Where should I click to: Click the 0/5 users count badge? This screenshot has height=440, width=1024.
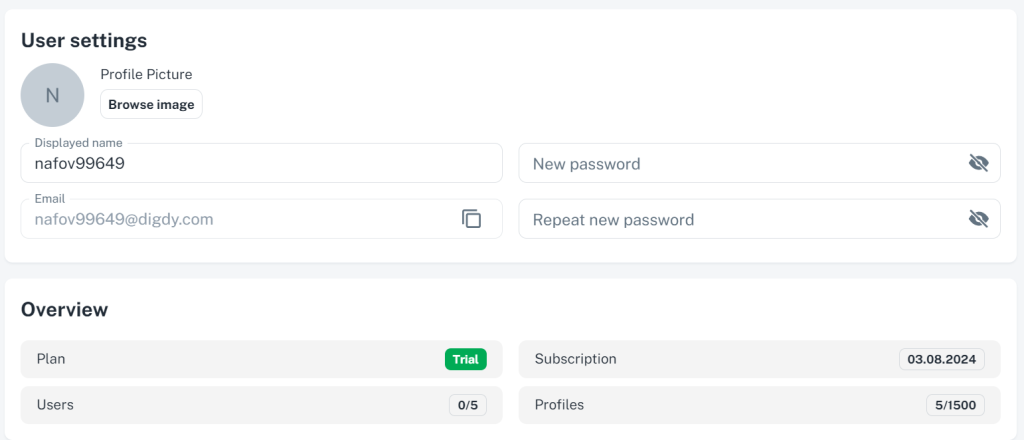tap(468, 405)
